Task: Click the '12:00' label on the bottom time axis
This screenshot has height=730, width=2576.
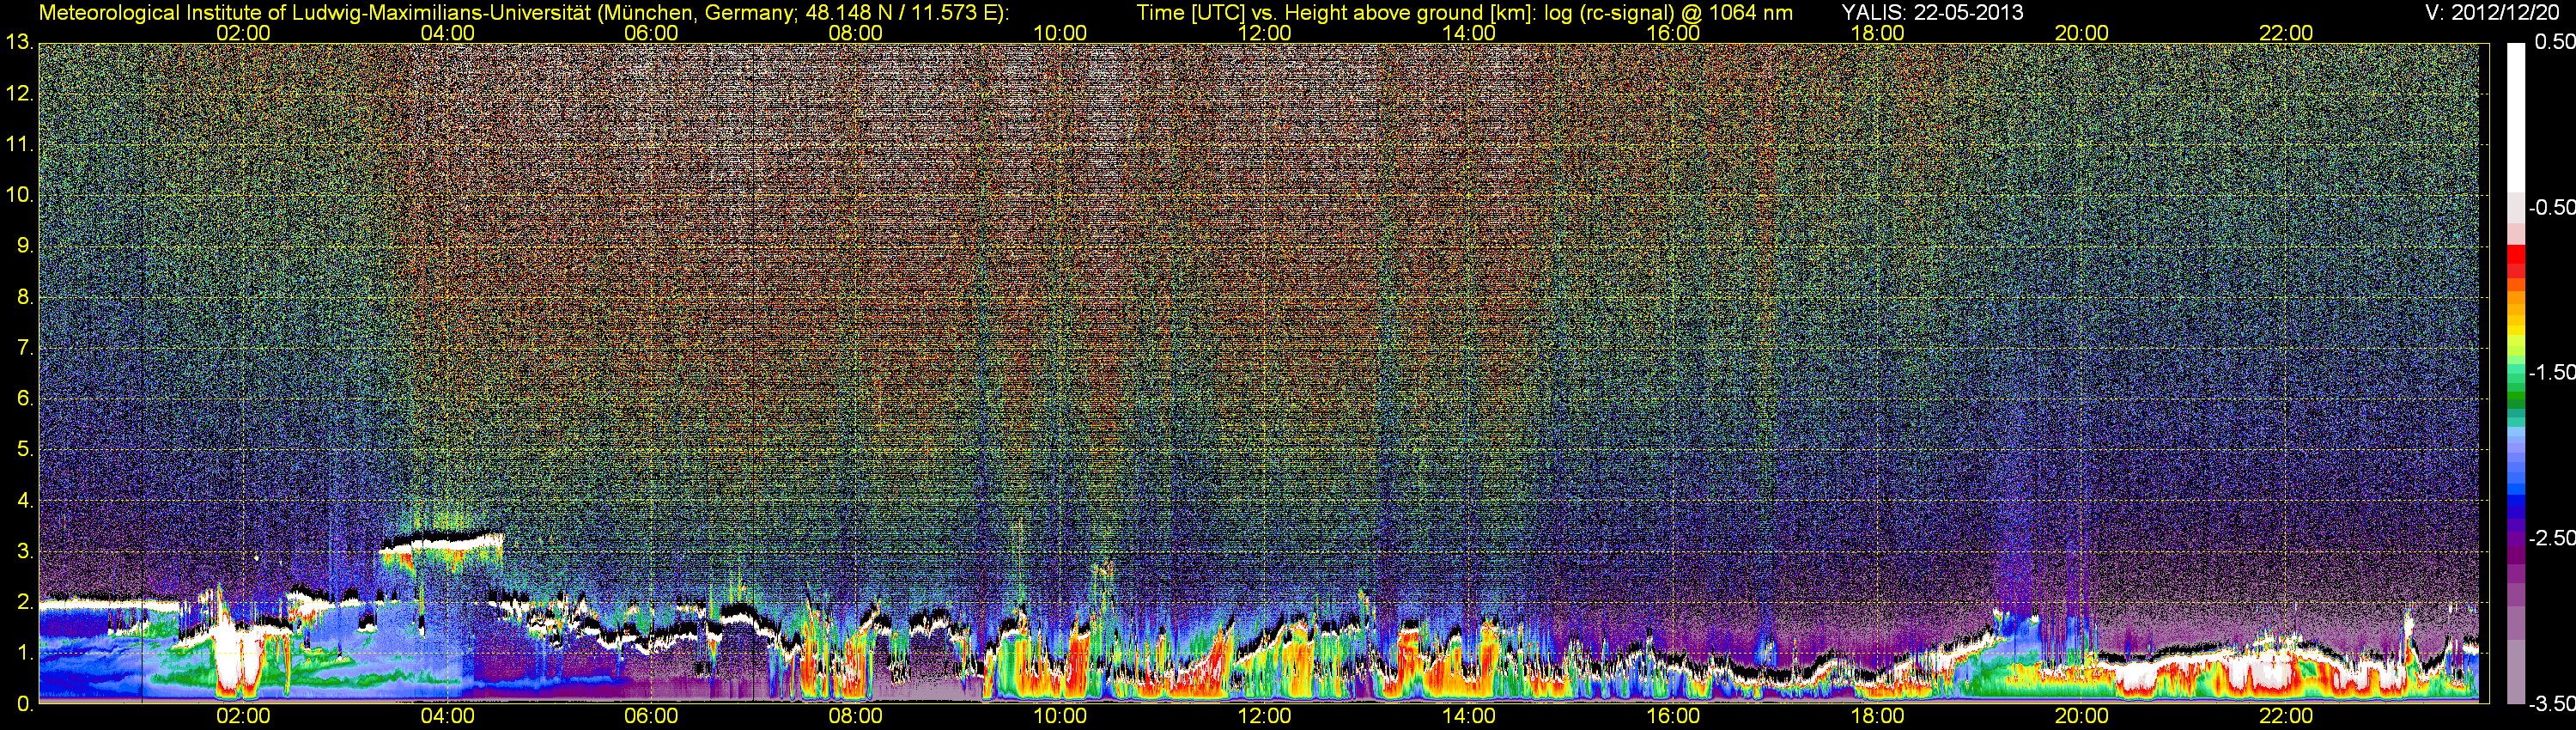Action: pos(1264,716)
